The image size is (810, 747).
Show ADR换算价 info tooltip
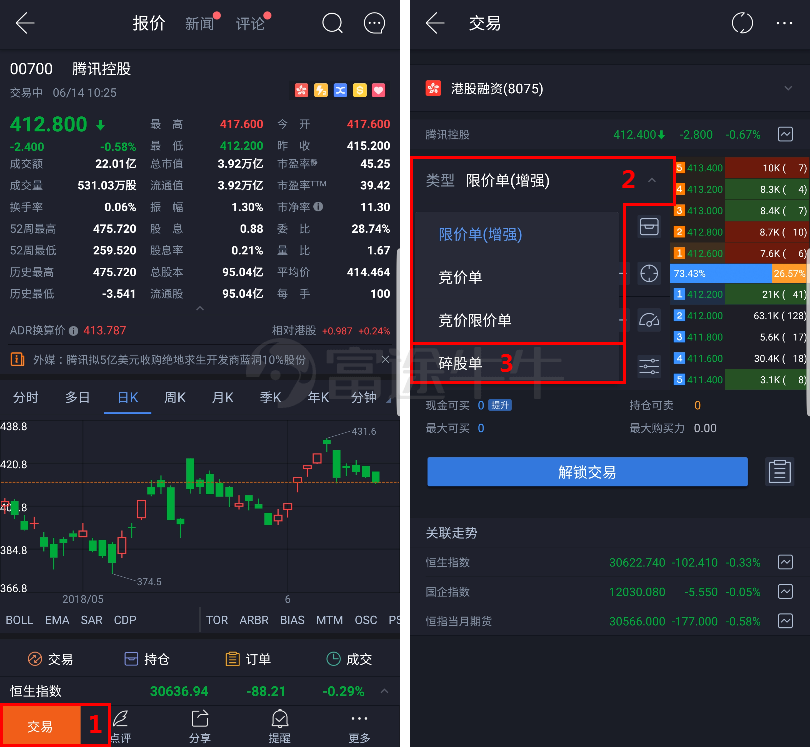pos(73,331)
